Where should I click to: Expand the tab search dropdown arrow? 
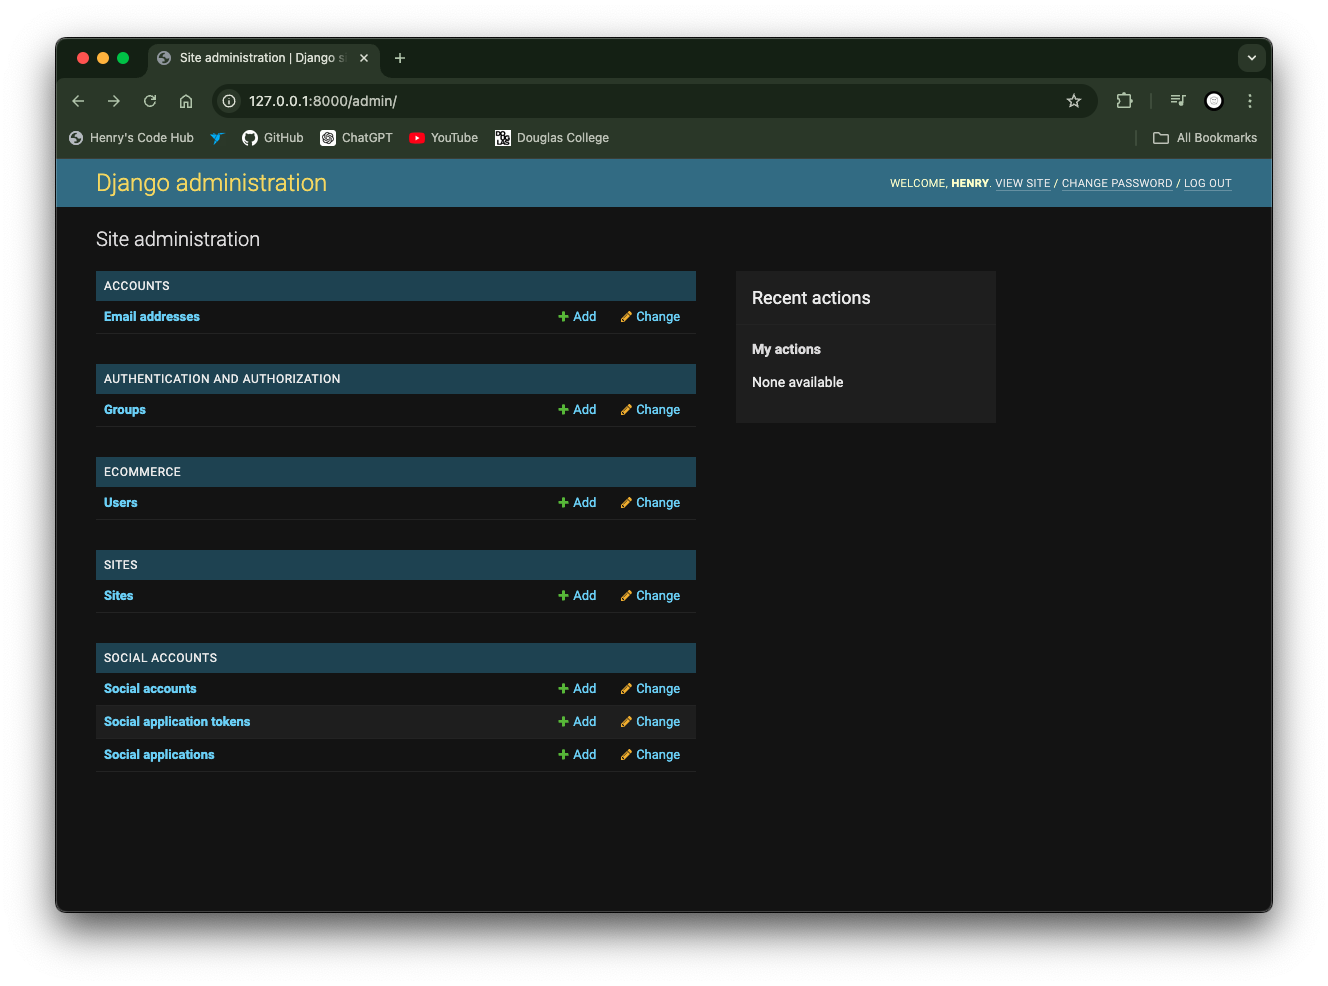point(1252,58)
